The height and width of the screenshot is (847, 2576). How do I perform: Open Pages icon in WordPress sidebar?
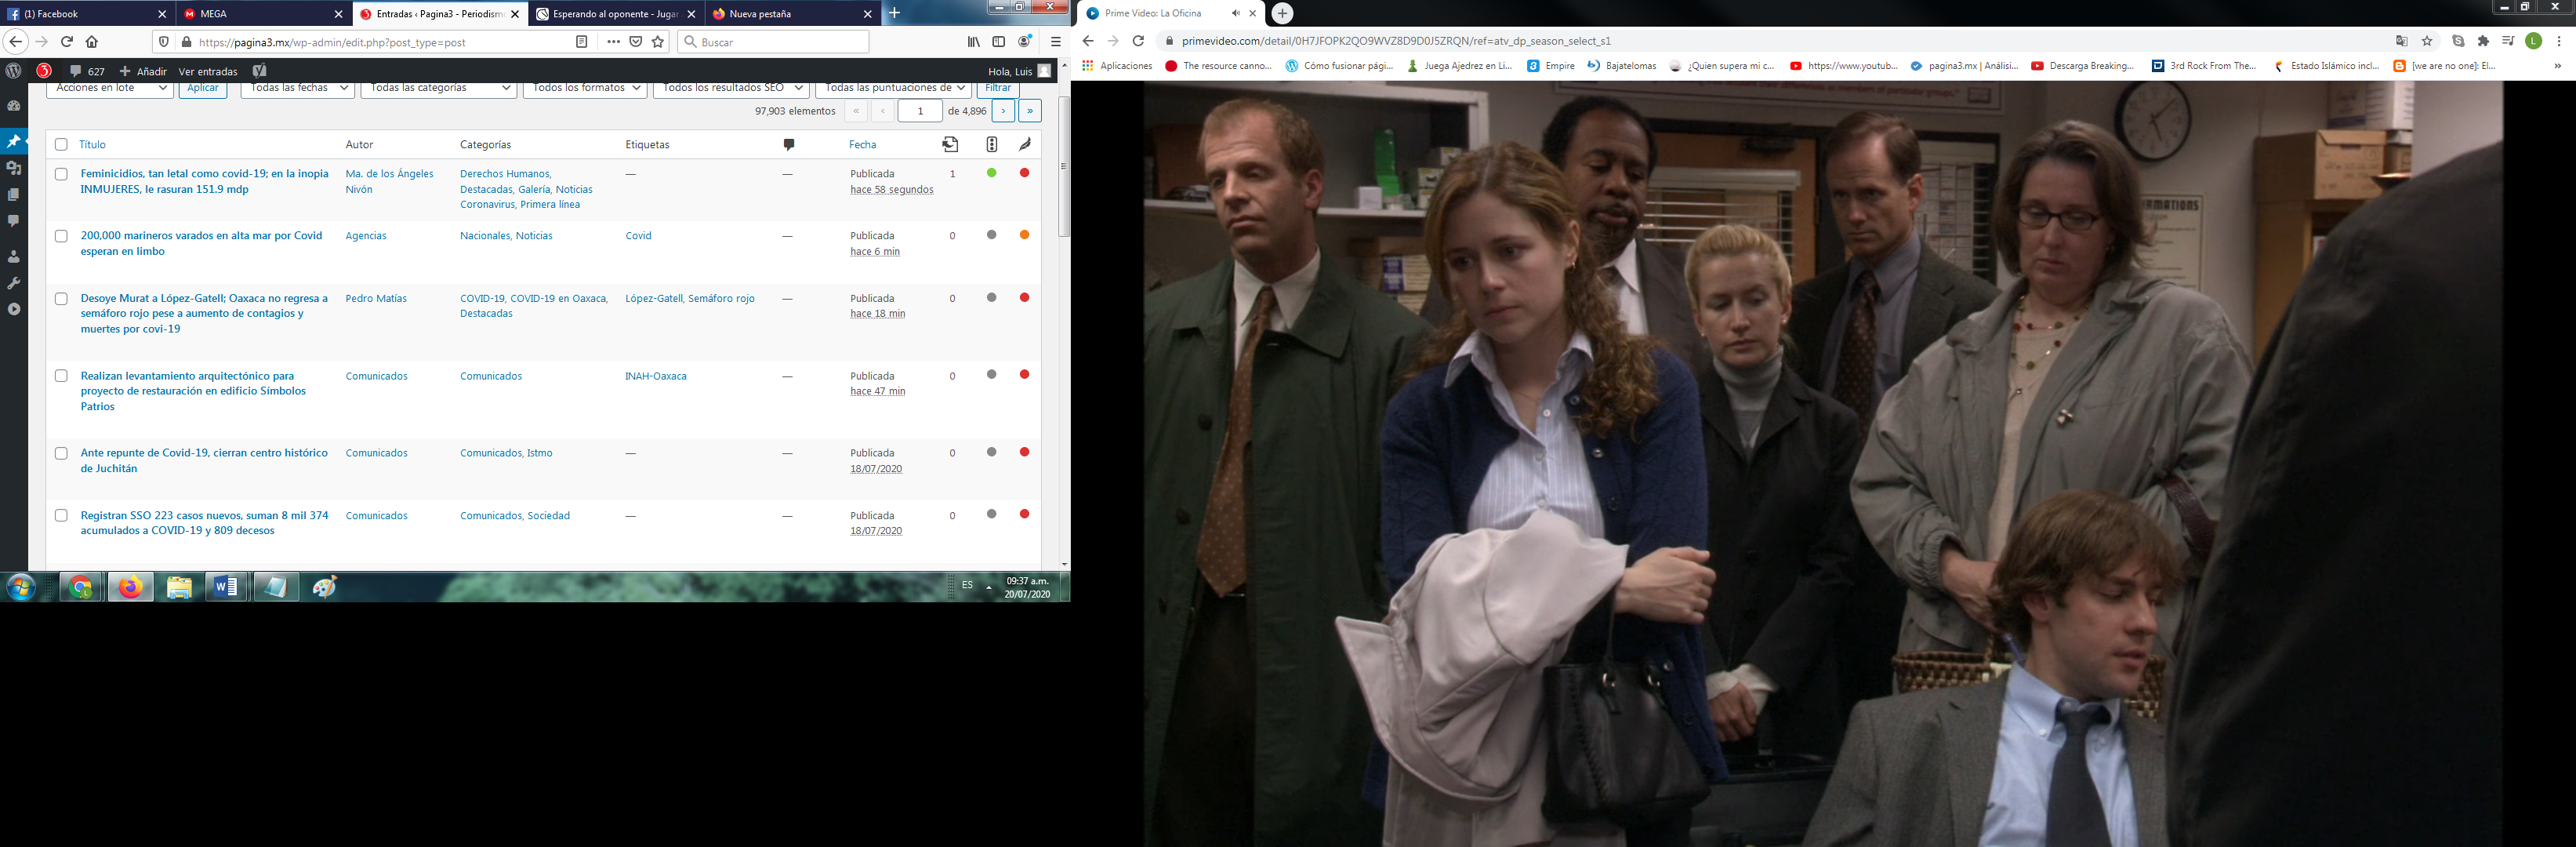click(x=14, y=194)
